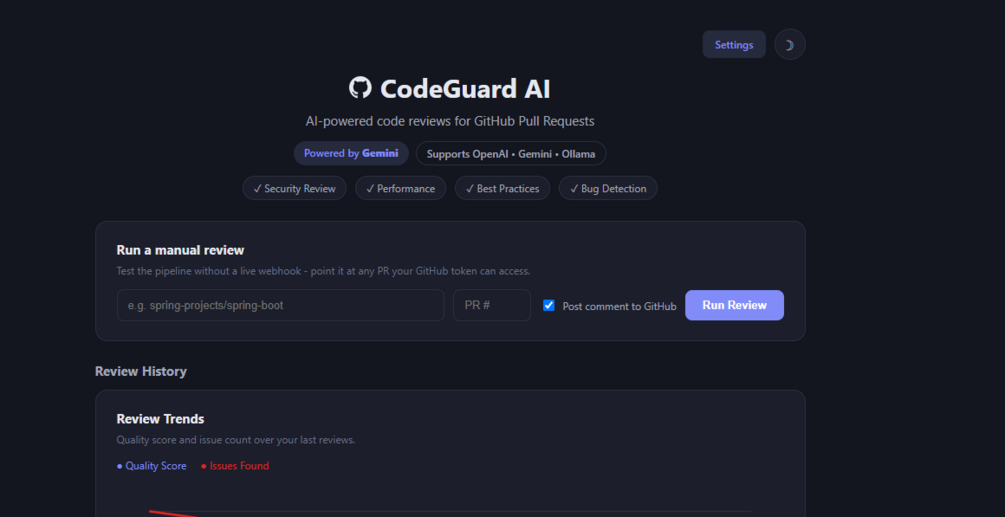Select the Powered by Gemini badge
The image size is (1005, 517).
pyautogui.click(x=351, y=154)
